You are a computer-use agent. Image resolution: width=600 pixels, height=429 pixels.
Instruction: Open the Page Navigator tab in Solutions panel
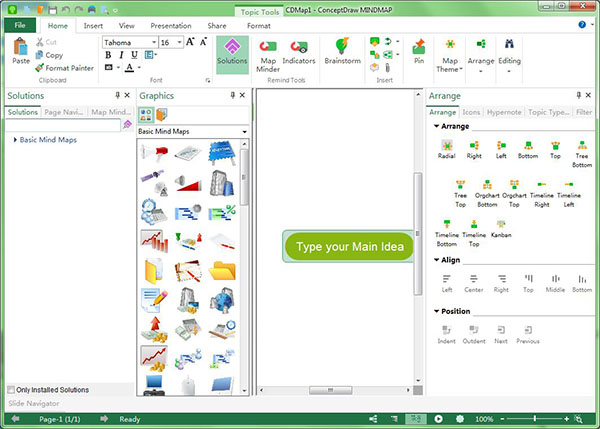[64, 112]
